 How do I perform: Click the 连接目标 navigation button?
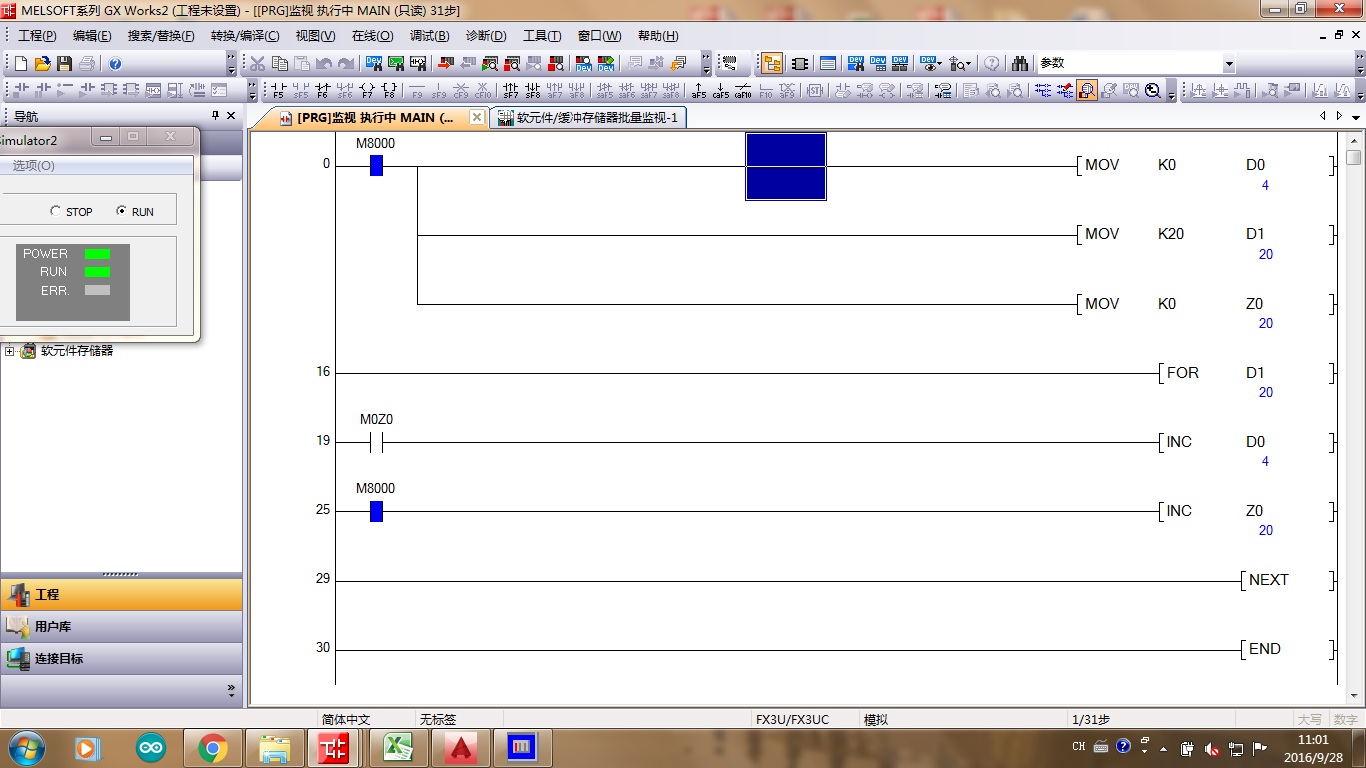58,659
